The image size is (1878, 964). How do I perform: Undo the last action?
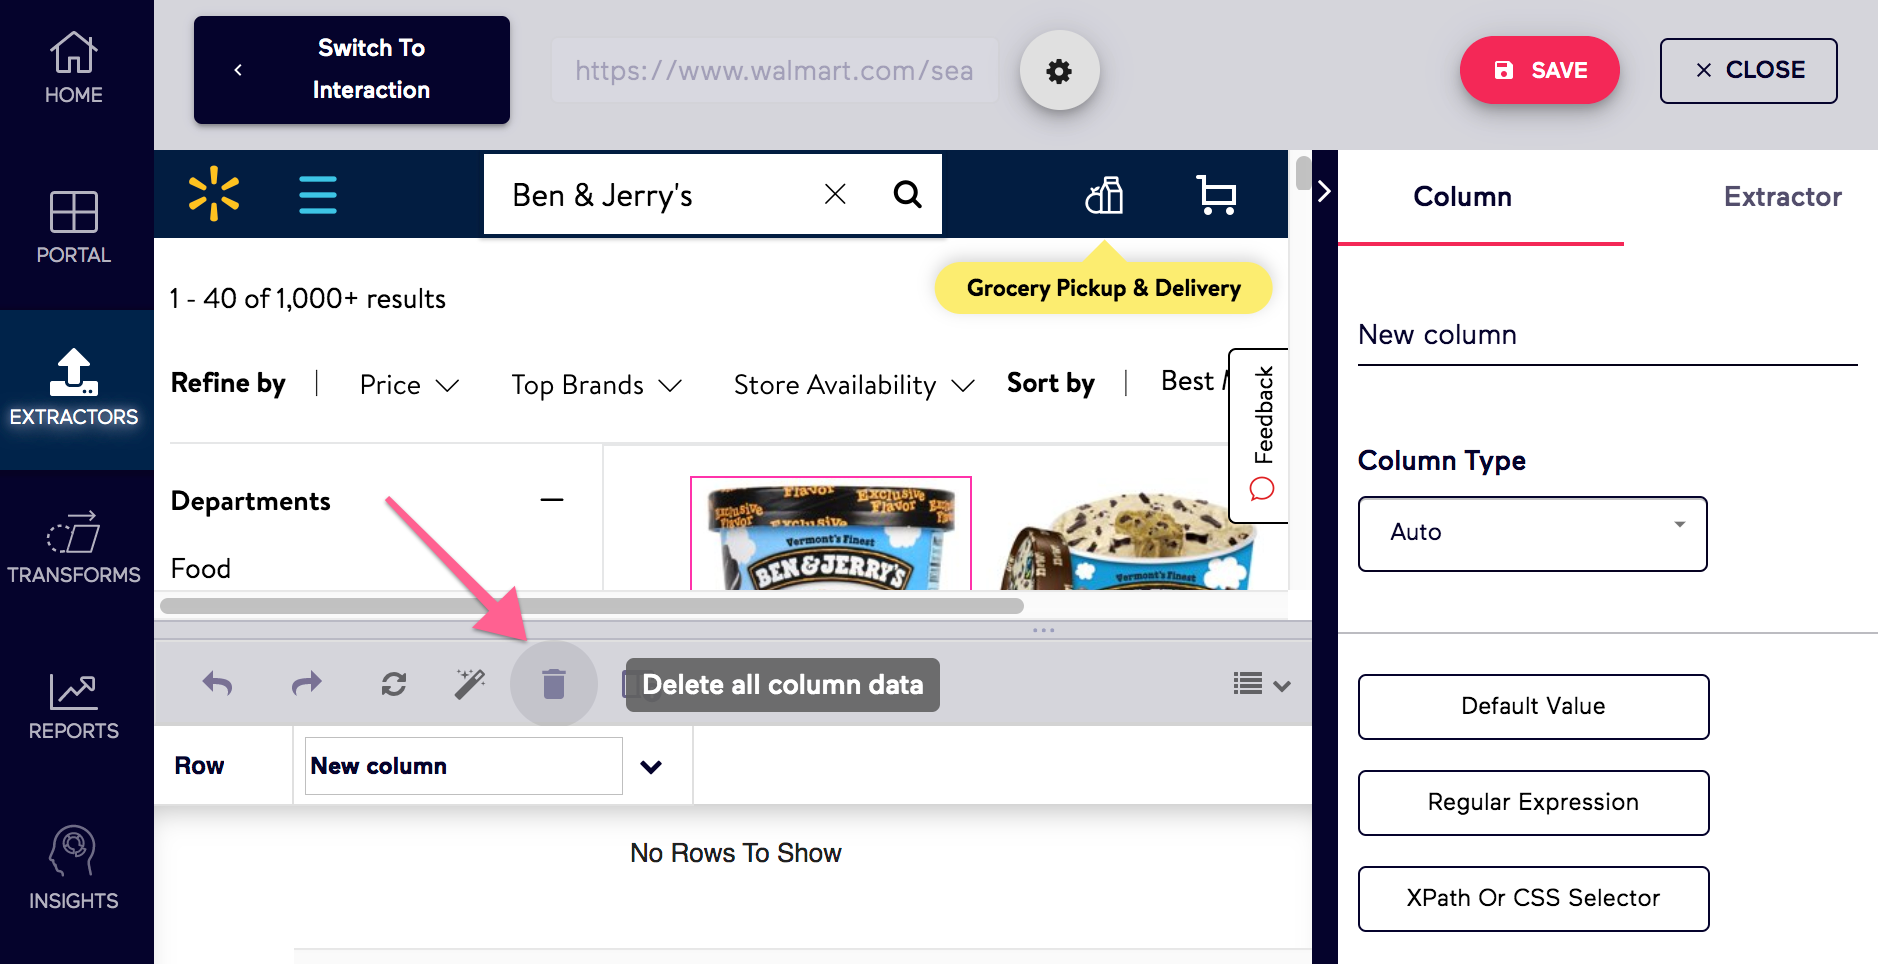[218, 684]
